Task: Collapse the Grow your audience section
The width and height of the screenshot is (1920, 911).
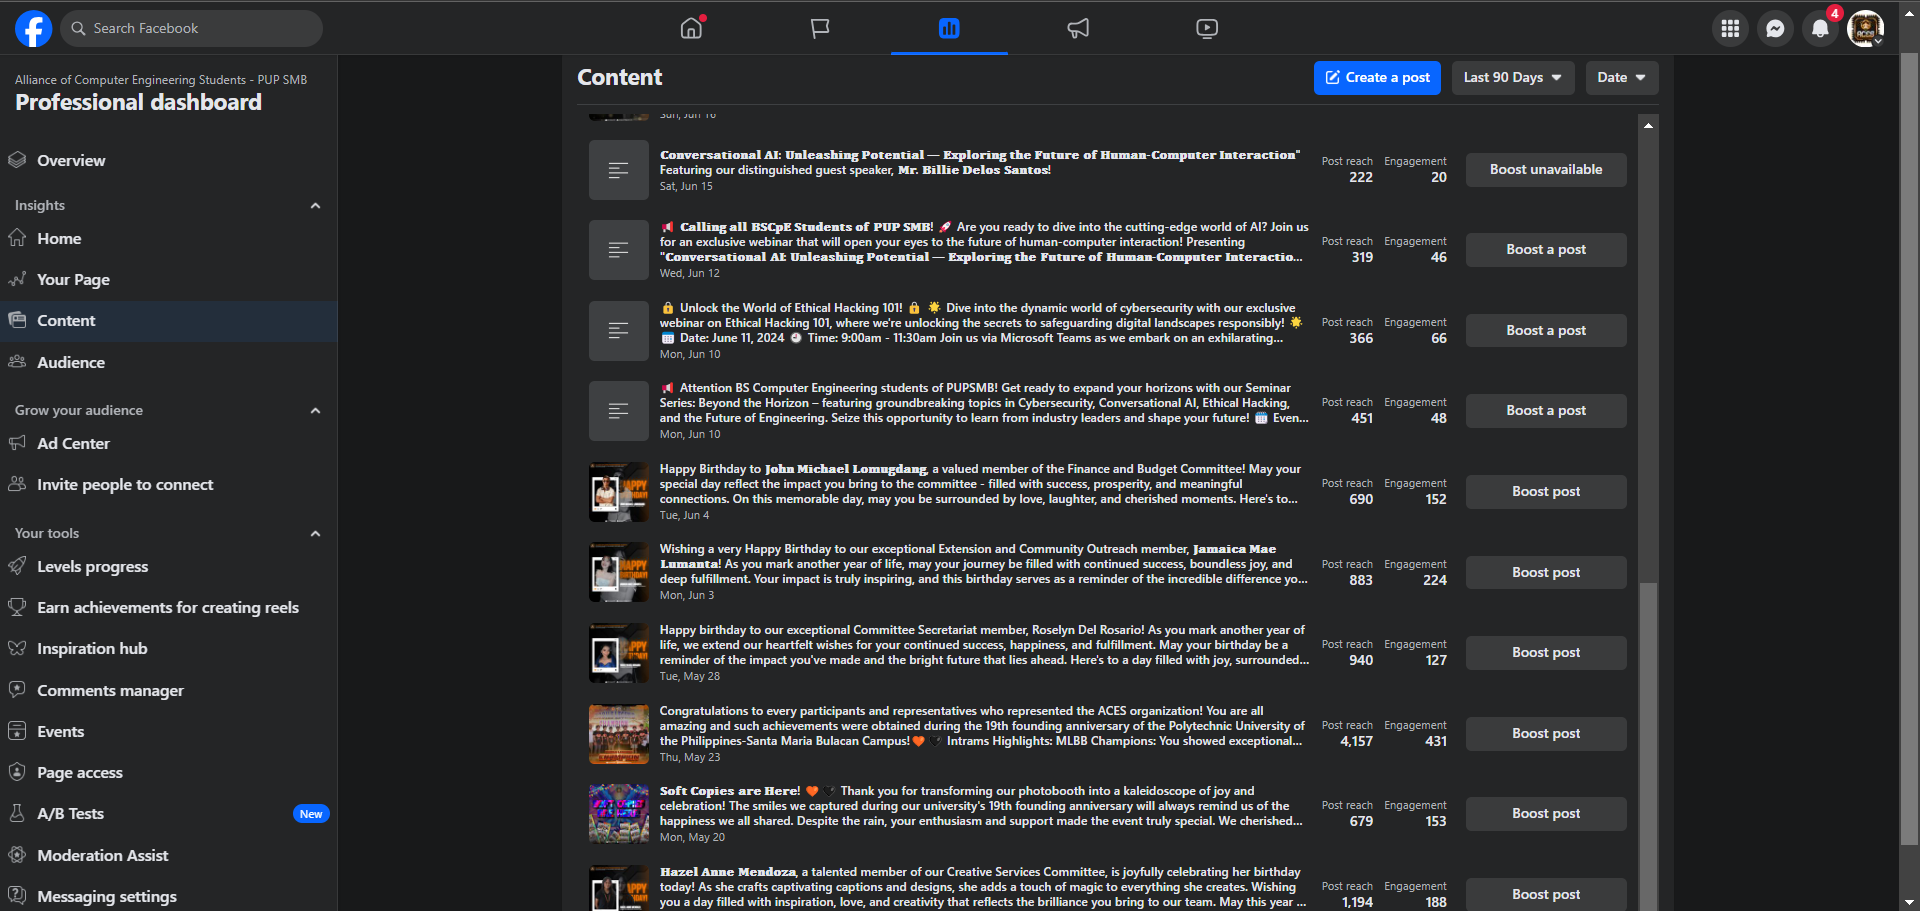Action: point(315,410)
